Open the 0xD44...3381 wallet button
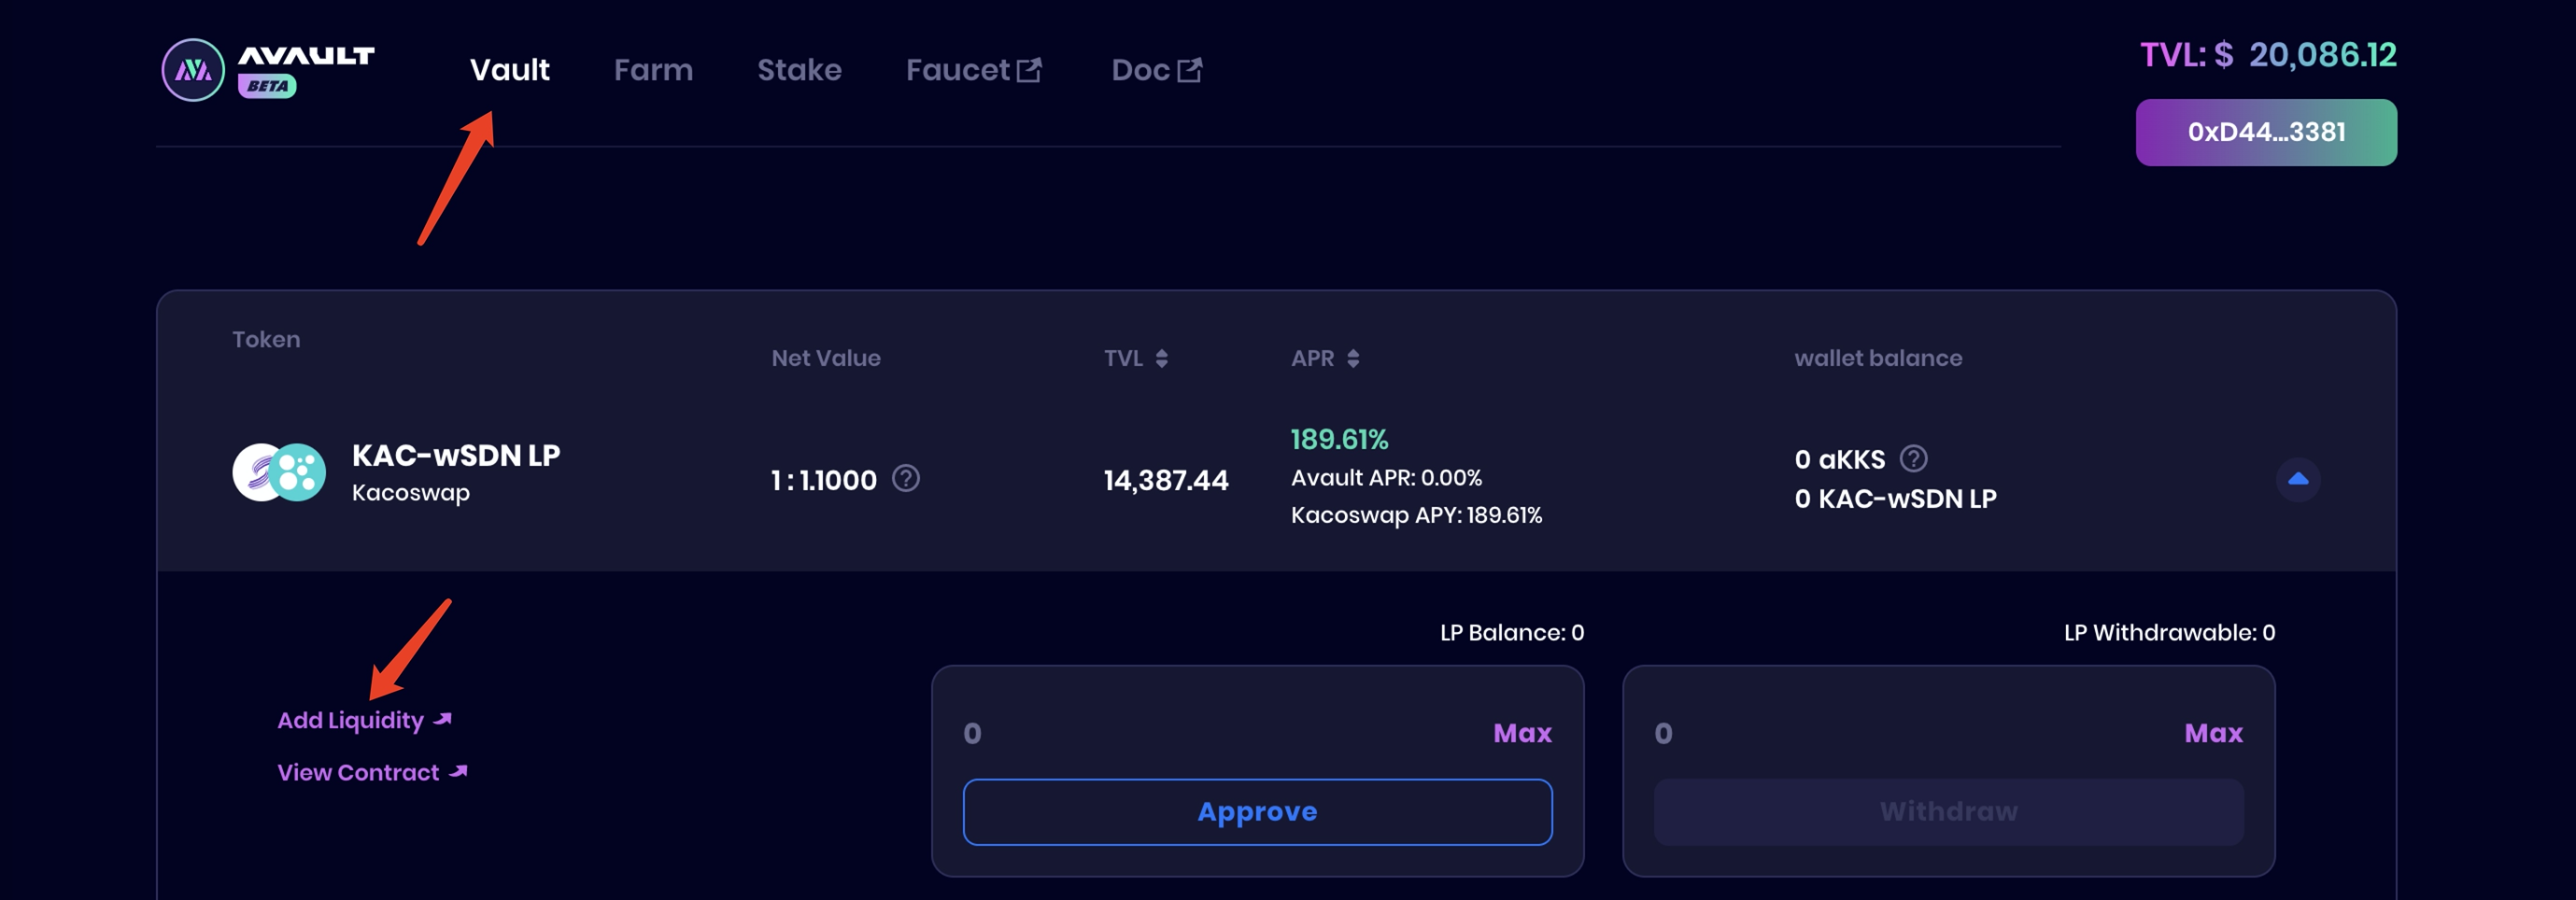 tap(2265, 132)
